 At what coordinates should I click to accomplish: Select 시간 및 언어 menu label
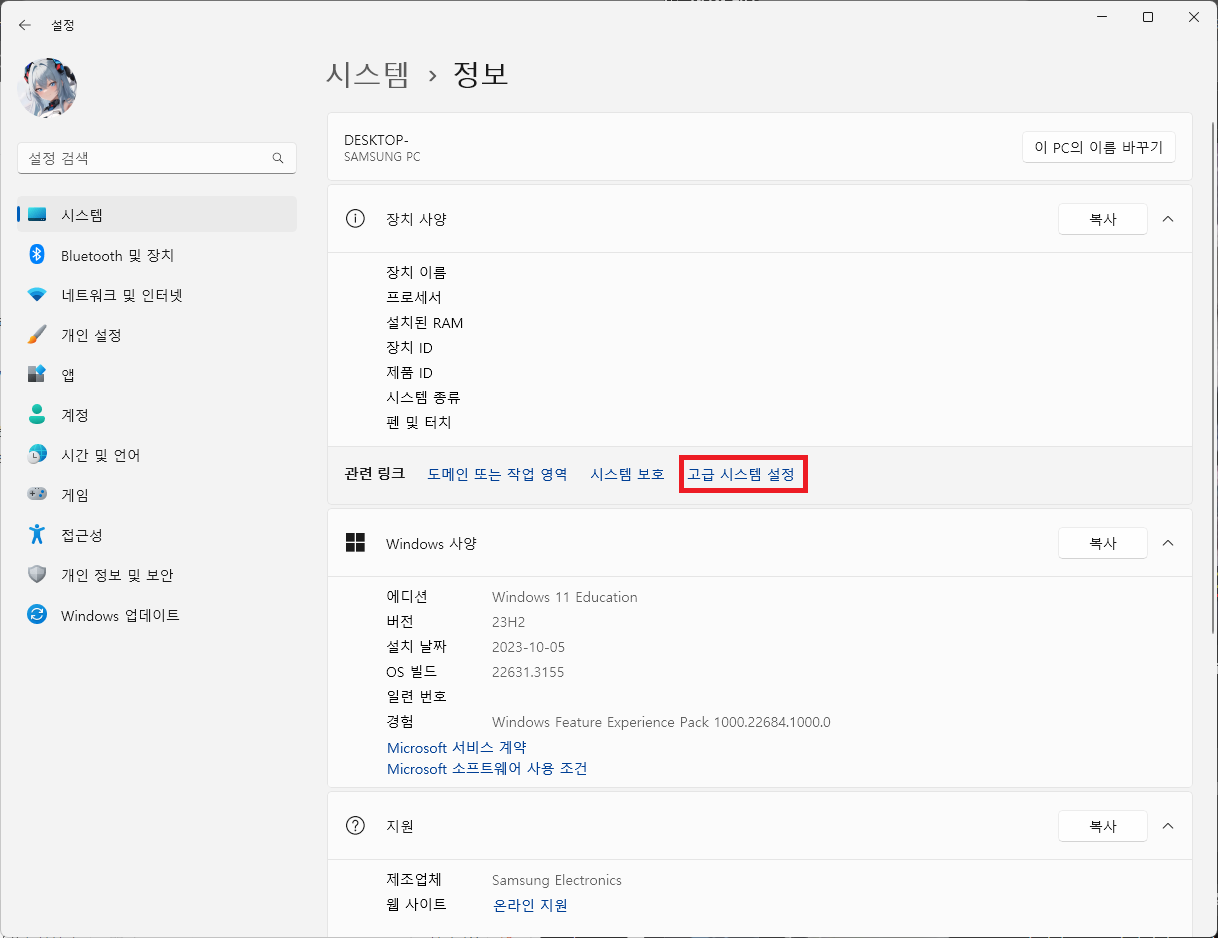tap(101, 456)
